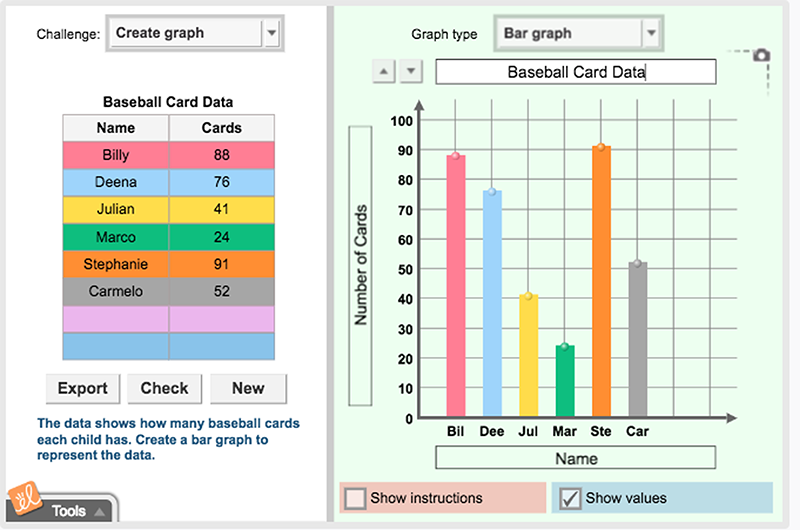The image size is (800, 530).
Task: Click the down arrow above the graph
Action: click(x=412, y=72)
